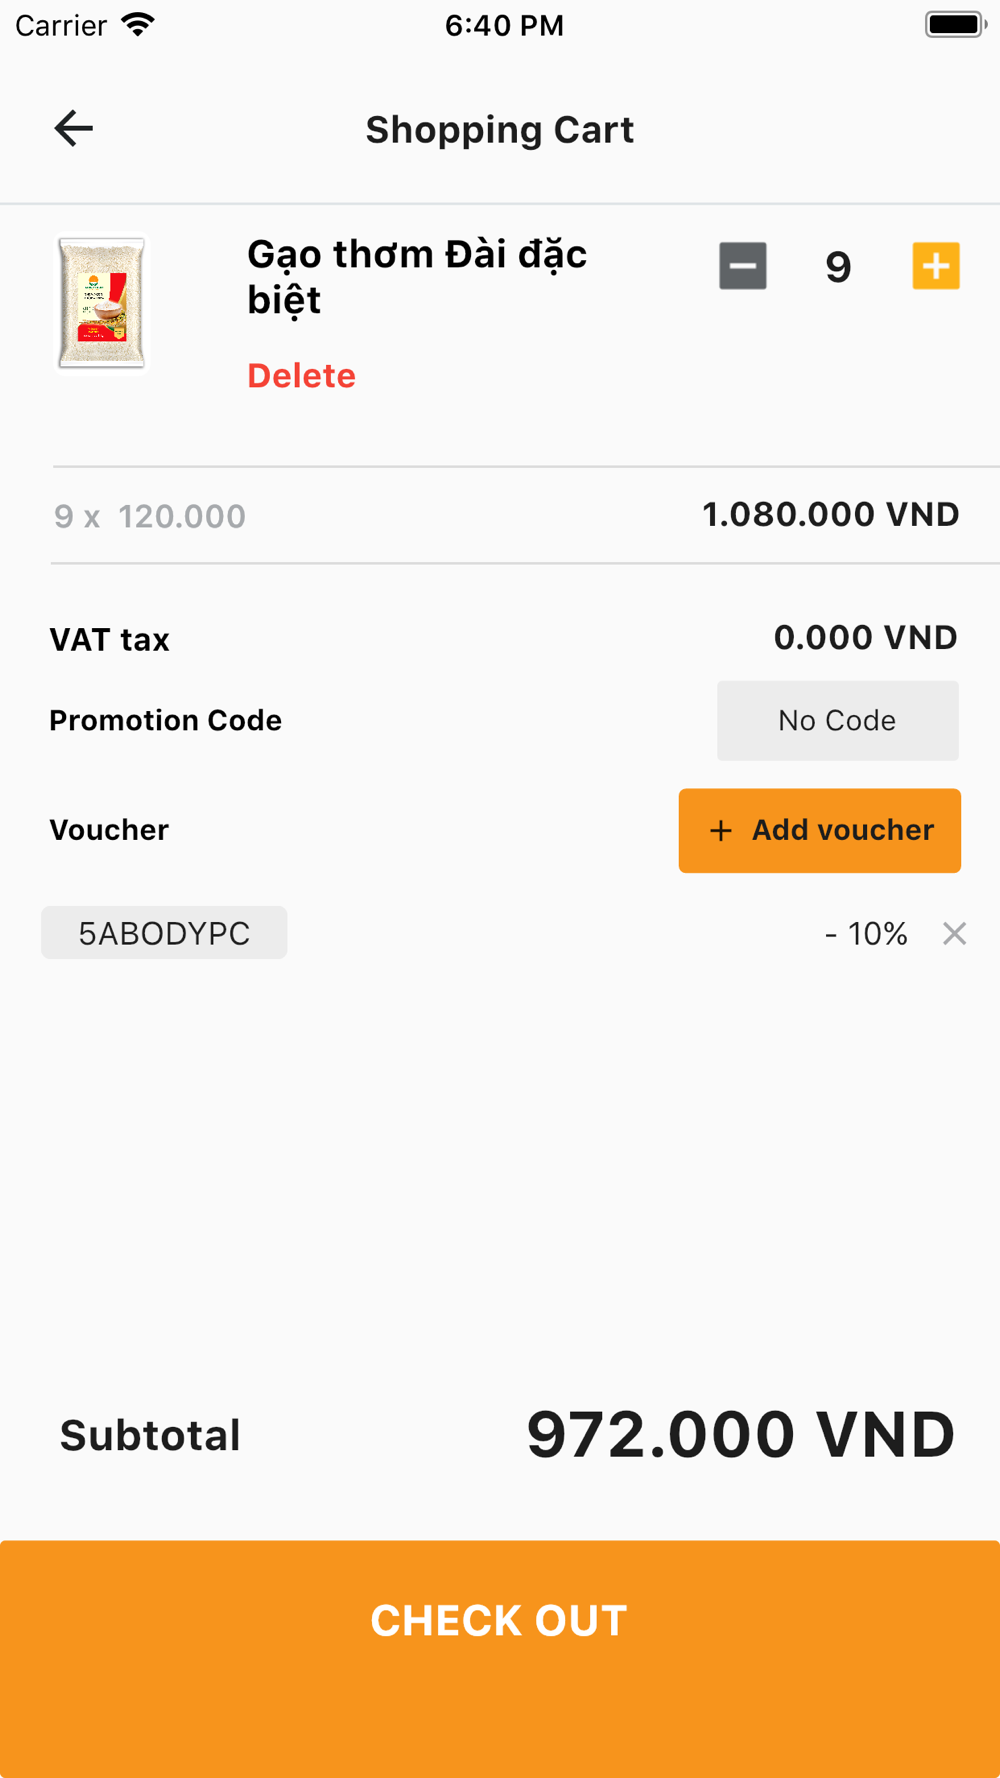Tap the 972.000 VND subtotal amount

740,1435
